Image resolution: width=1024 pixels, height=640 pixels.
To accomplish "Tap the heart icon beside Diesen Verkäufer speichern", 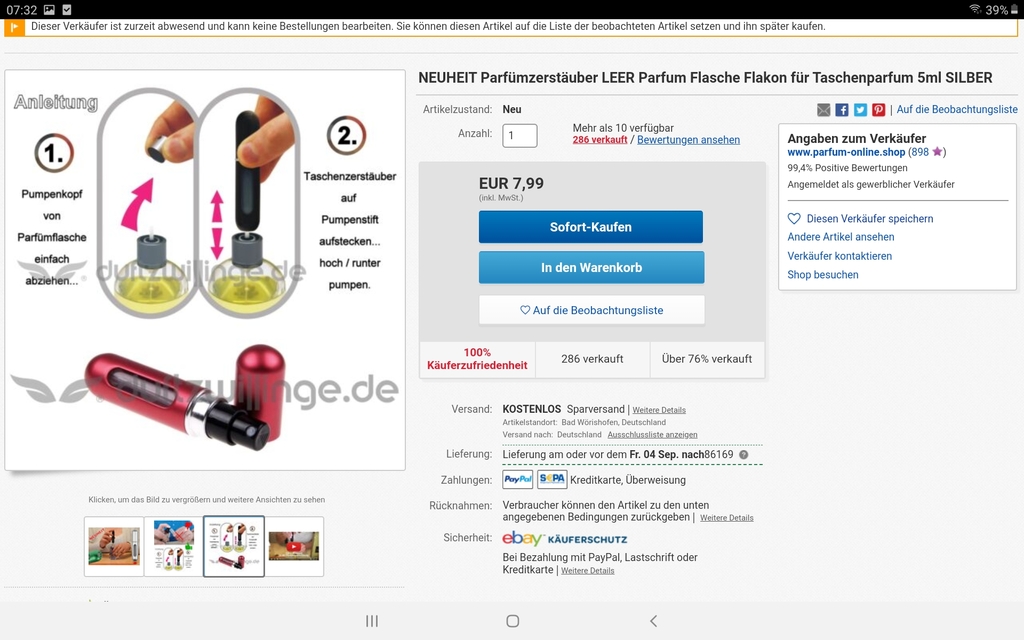I will click(x=794, y=219).
